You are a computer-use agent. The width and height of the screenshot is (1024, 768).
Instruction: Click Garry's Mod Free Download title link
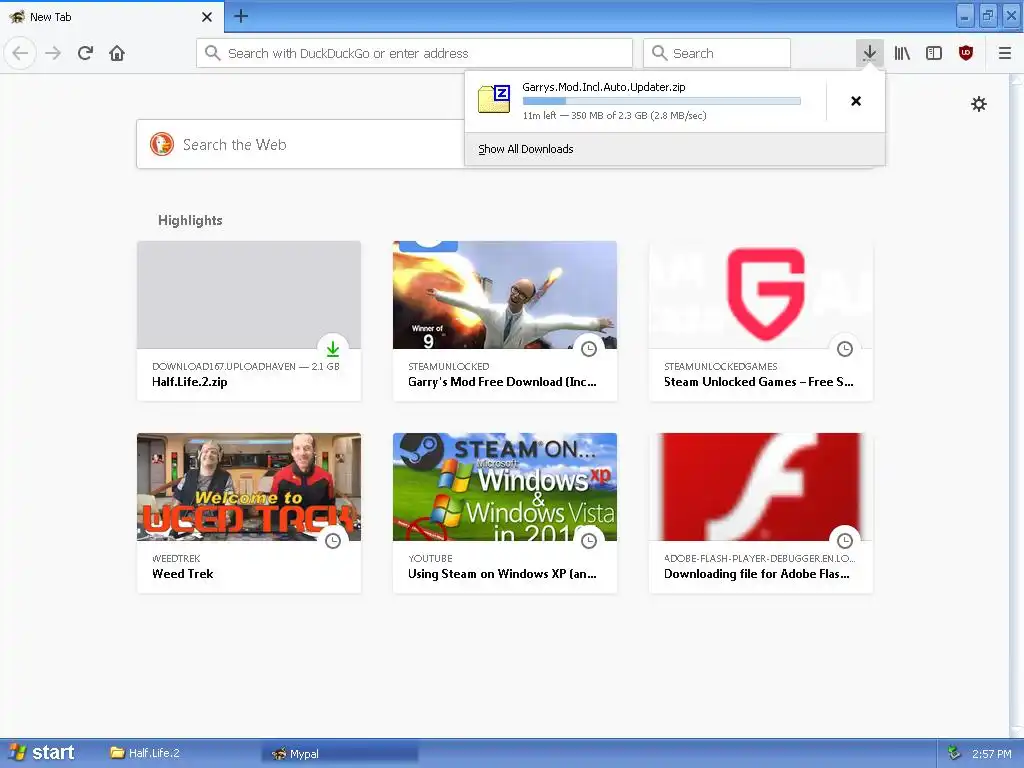pyautogui.click(x=502, y=382)
